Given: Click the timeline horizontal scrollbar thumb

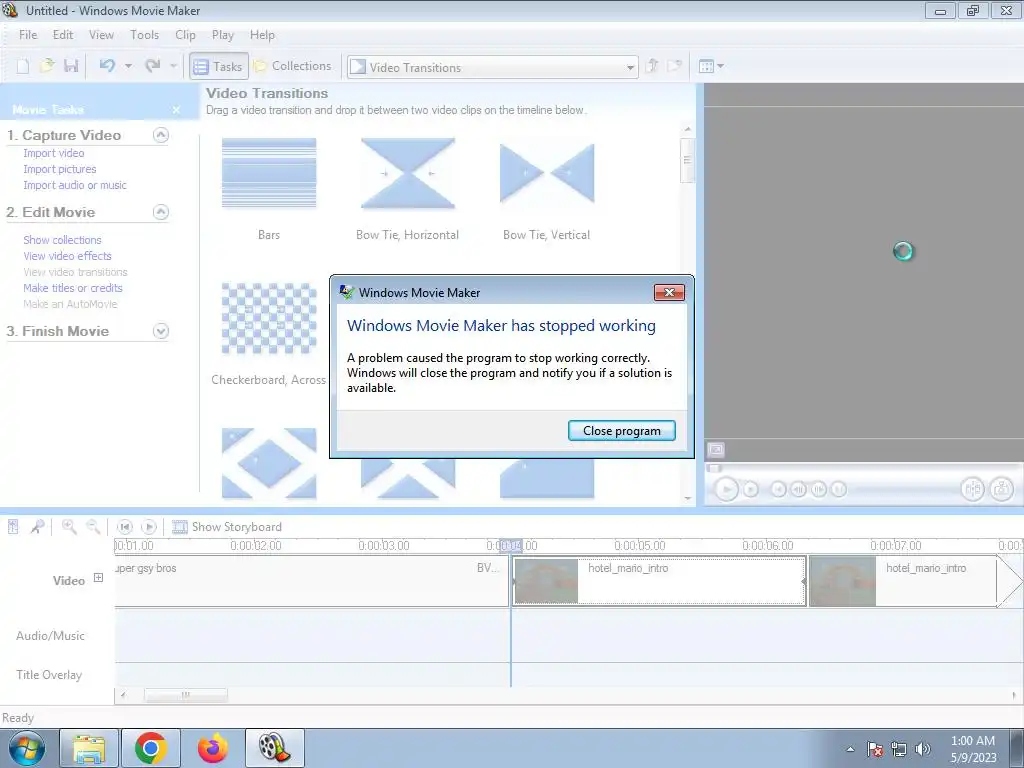Looking at the screenshot, I should (185, 695).
